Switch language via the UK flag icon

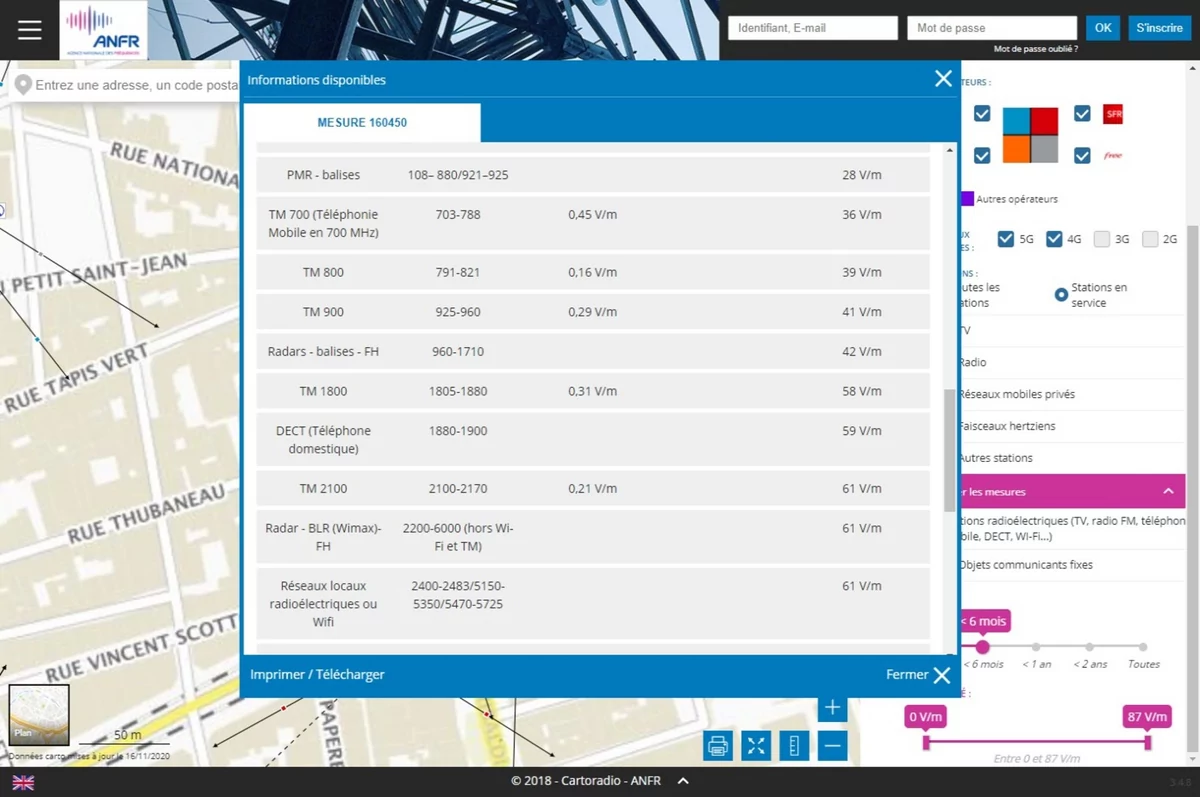pyautogui.click(x=23, y=782)
